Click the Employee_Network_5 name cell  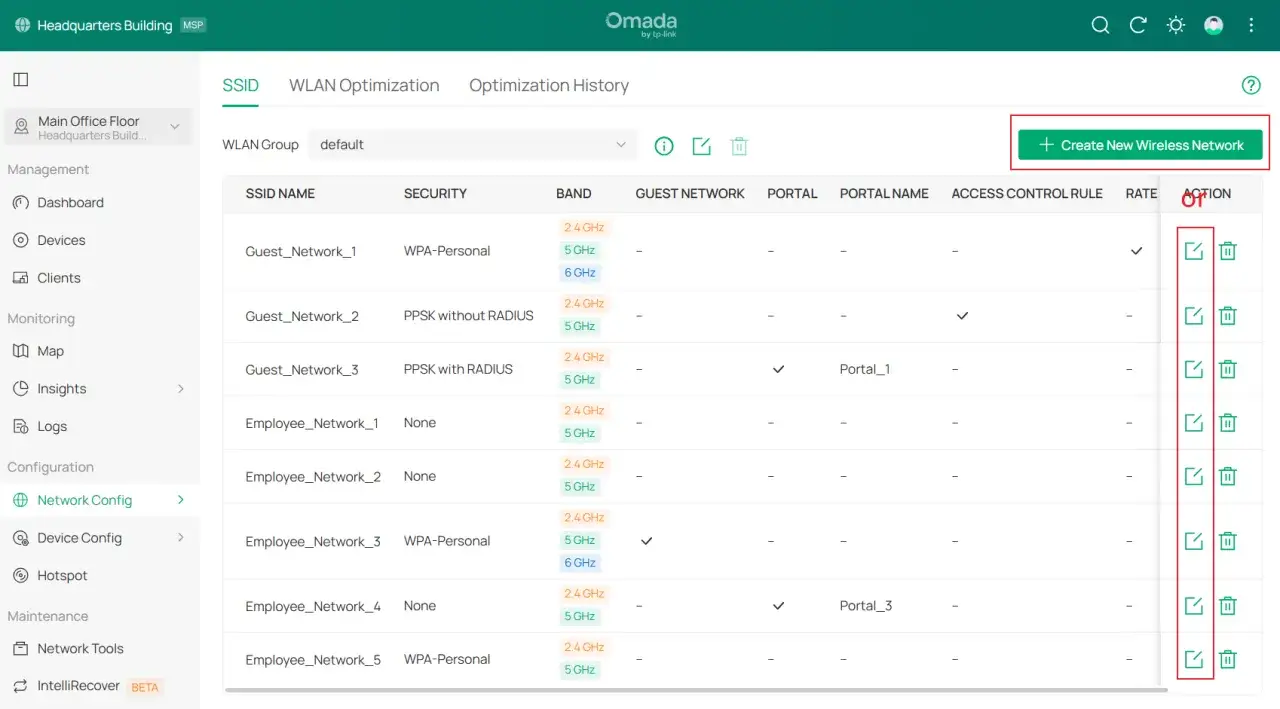(313, 659)
